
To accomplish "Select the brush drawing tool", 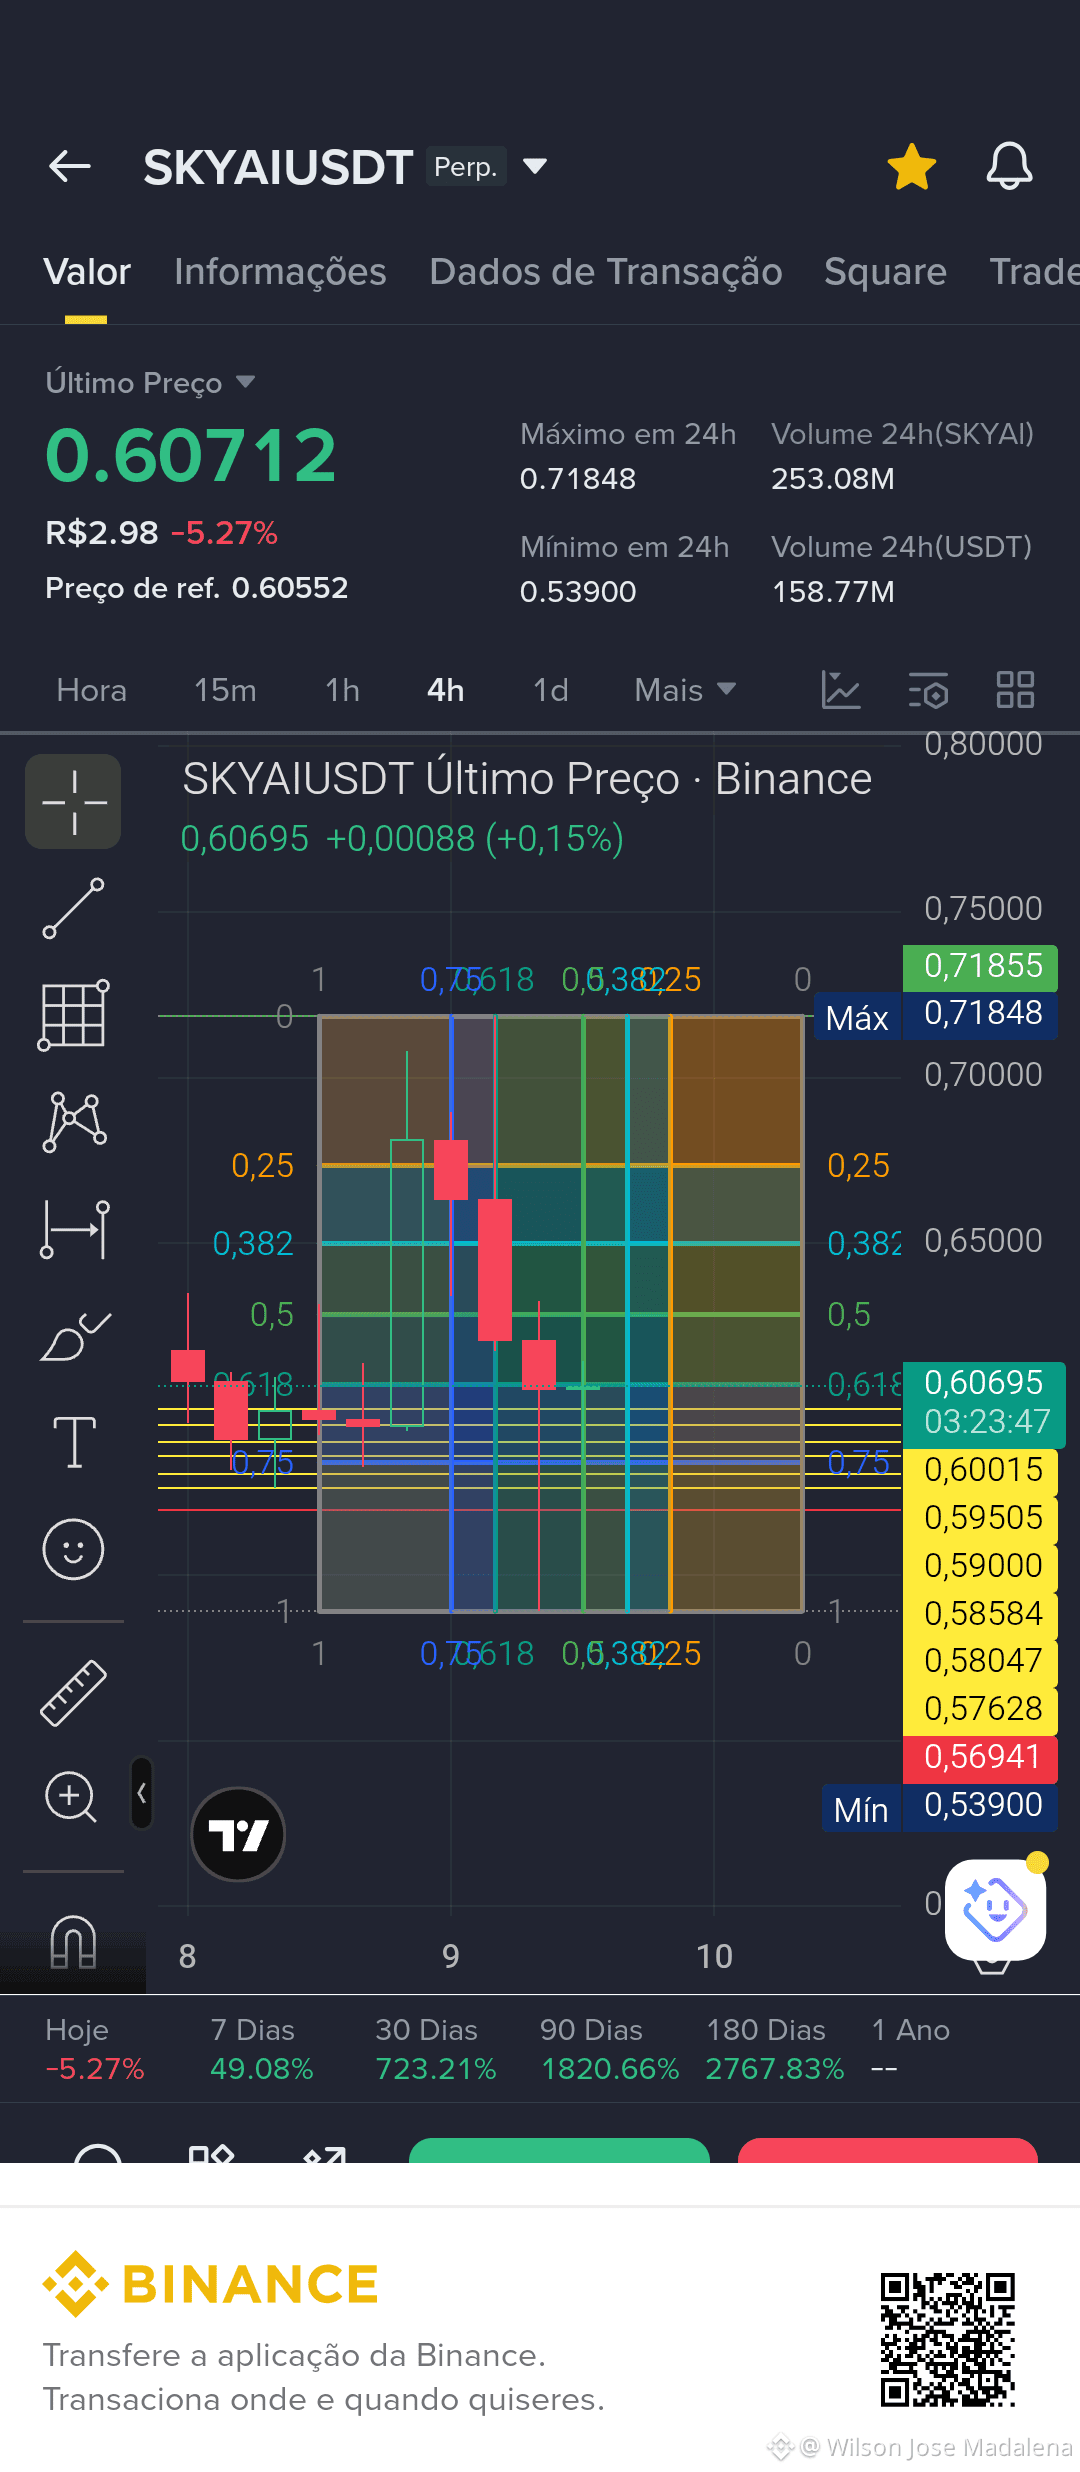I will tap(73, 1336).
